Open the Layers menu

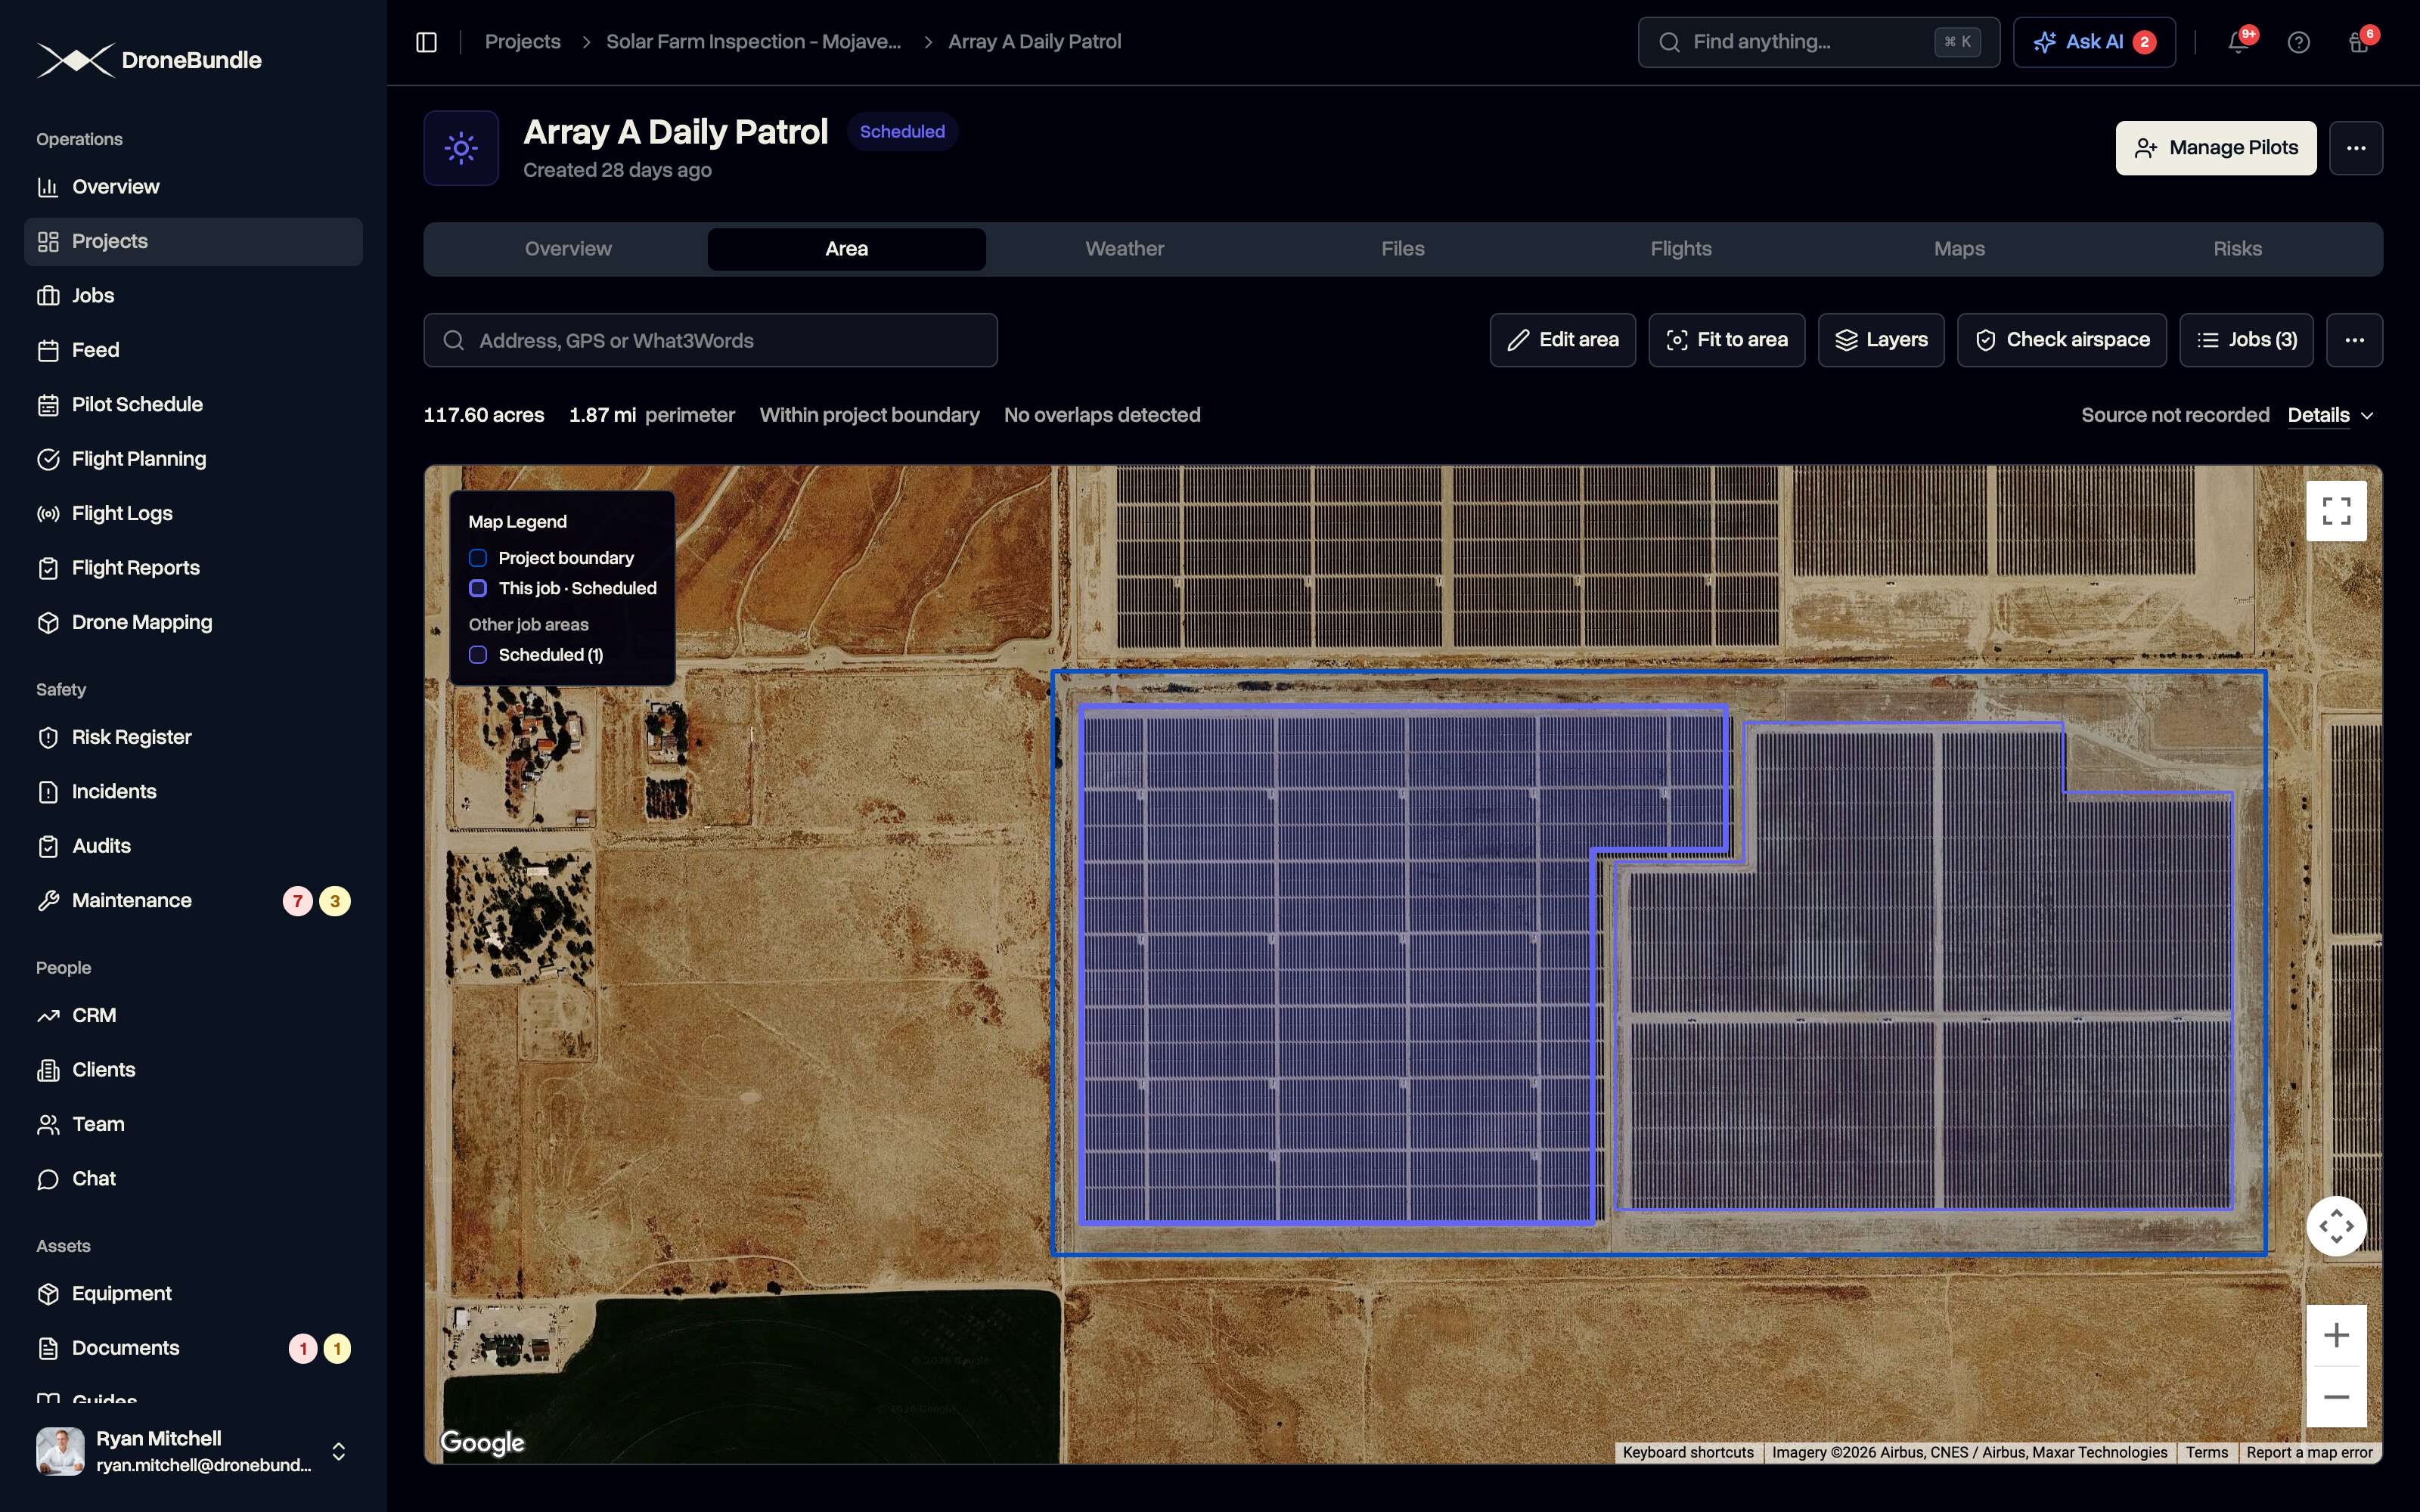tap(1880, 340)
